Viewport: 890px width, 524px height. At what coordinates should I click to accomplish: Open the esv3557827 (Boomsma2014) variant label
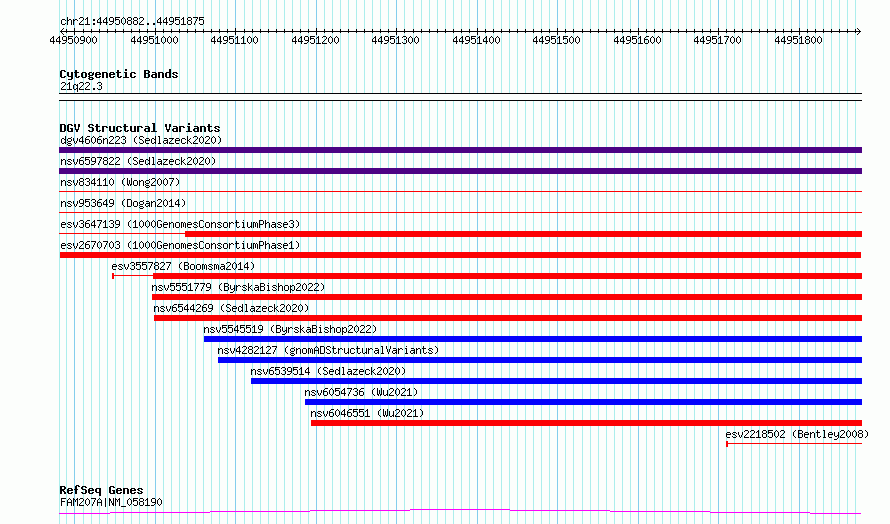coord(183,266)
